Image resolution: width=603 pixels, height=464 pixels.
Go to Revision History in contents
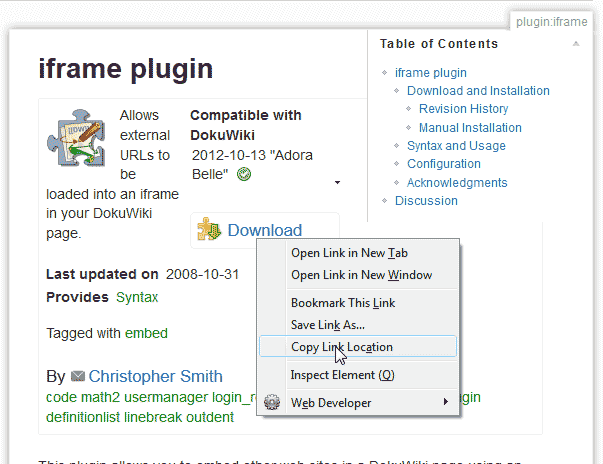point(463,109)
